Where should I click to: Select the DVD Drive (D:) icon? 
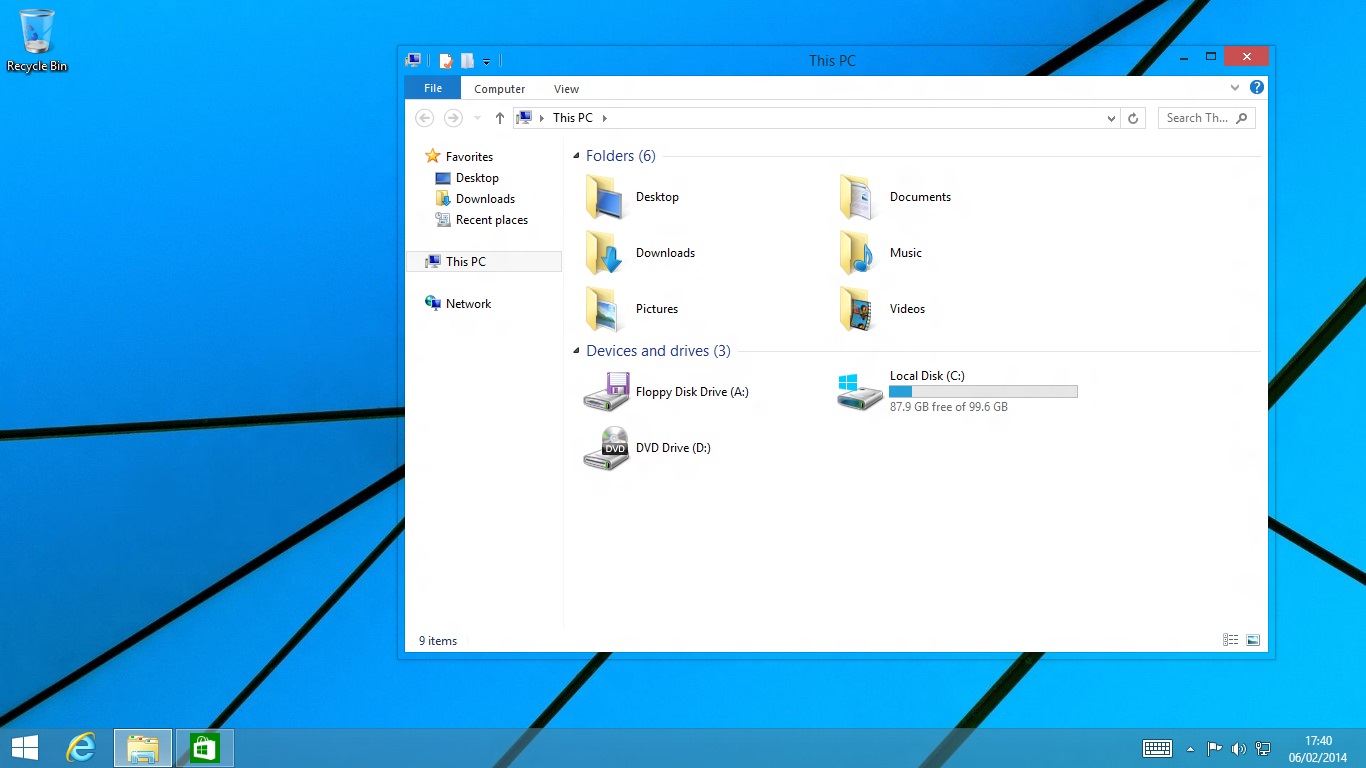606,448
